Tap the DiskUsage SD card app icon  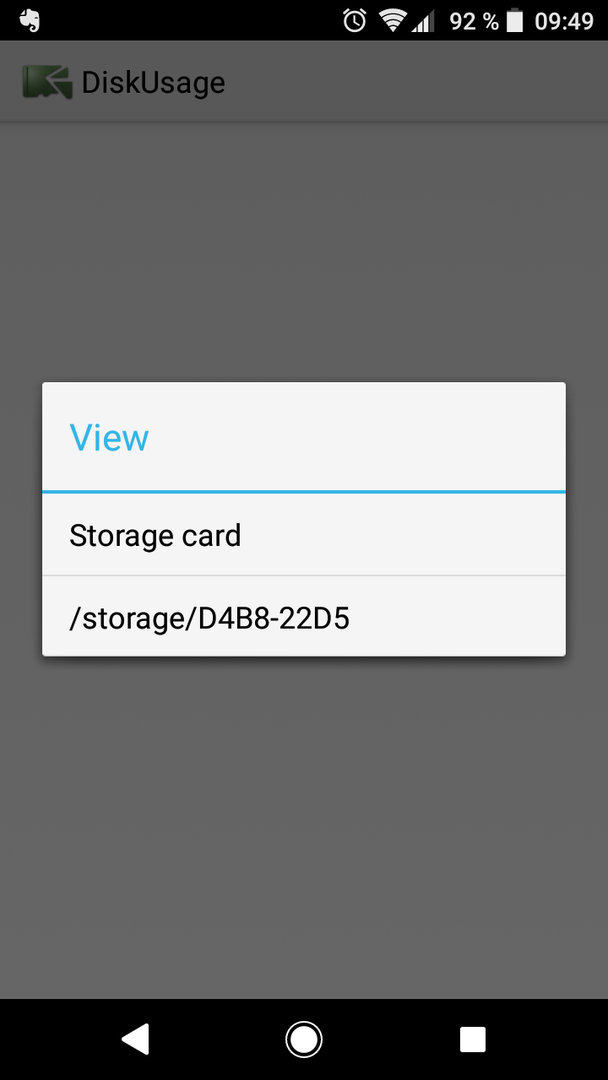47,83
